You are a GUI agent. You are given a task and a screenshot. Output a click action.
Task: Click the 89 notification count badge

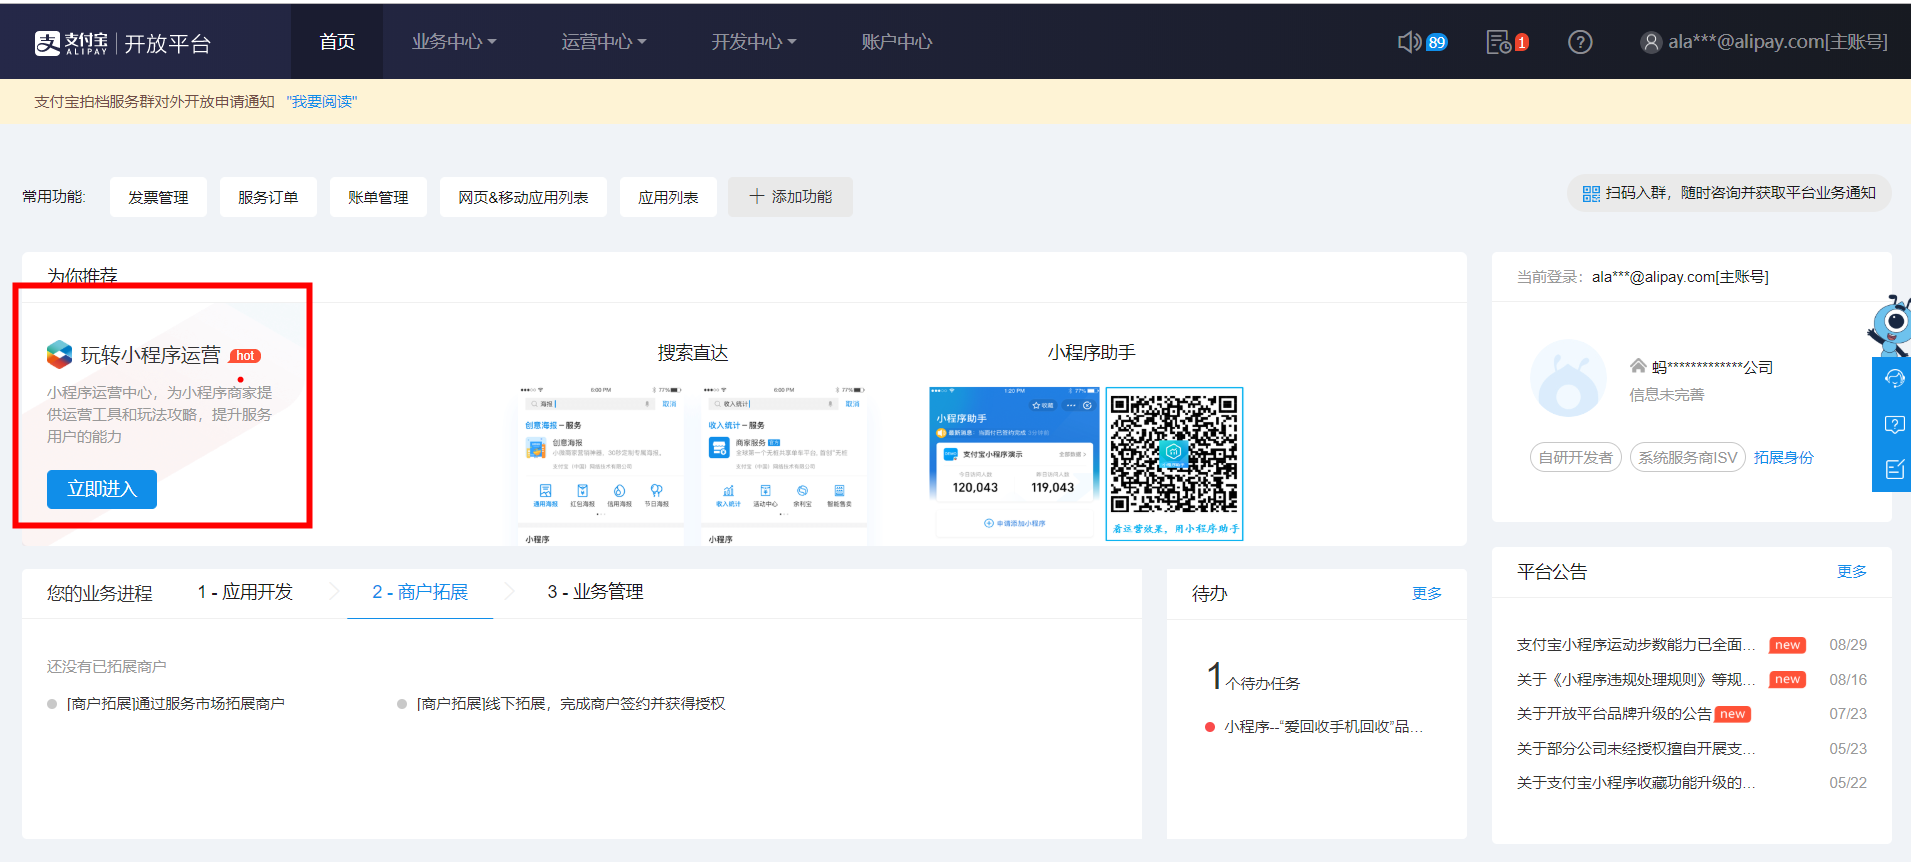point(1436,43)
